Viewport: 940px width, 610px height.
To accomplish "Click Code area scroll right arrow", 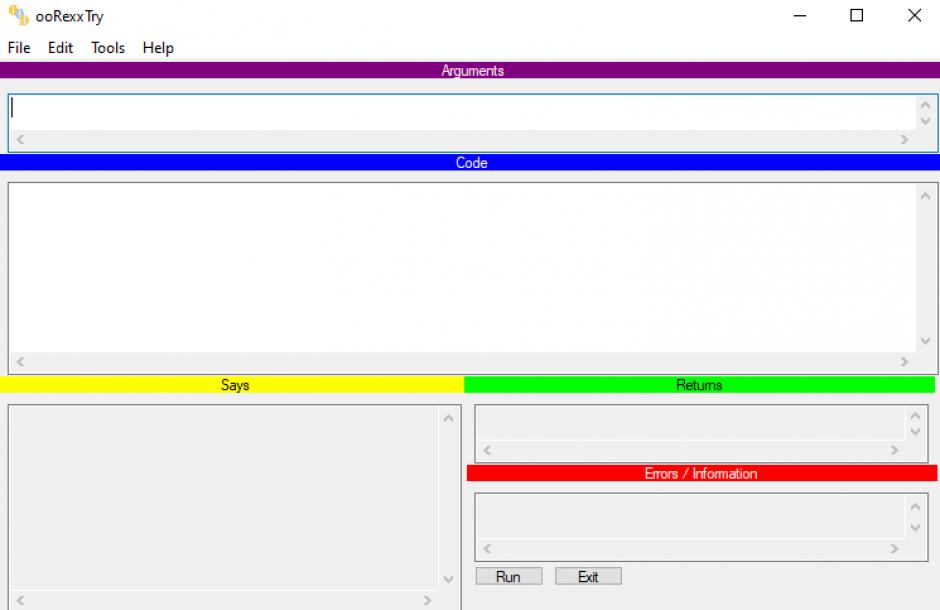I will (904, 362).
